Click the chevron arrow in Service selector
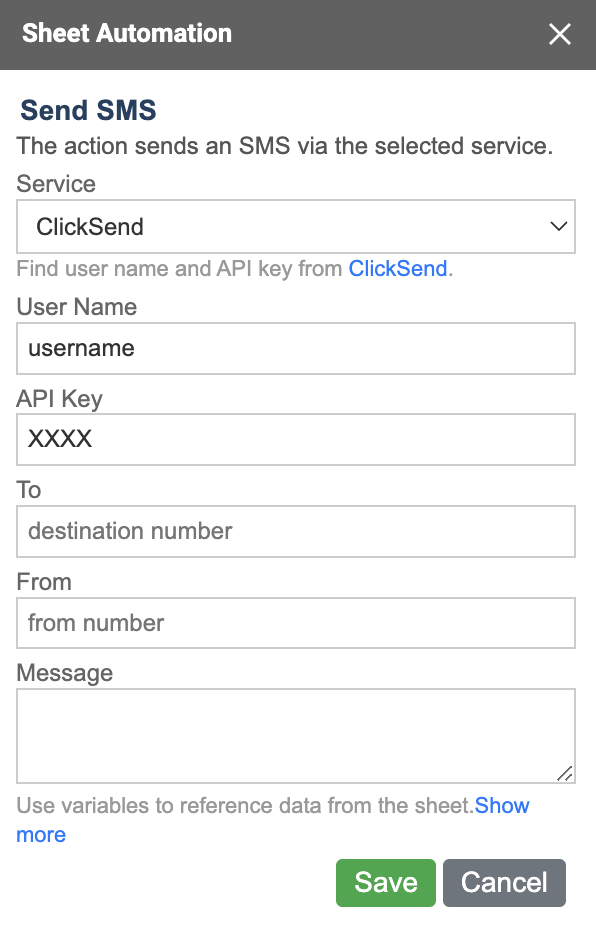The image size is (596, 926). 558,226
